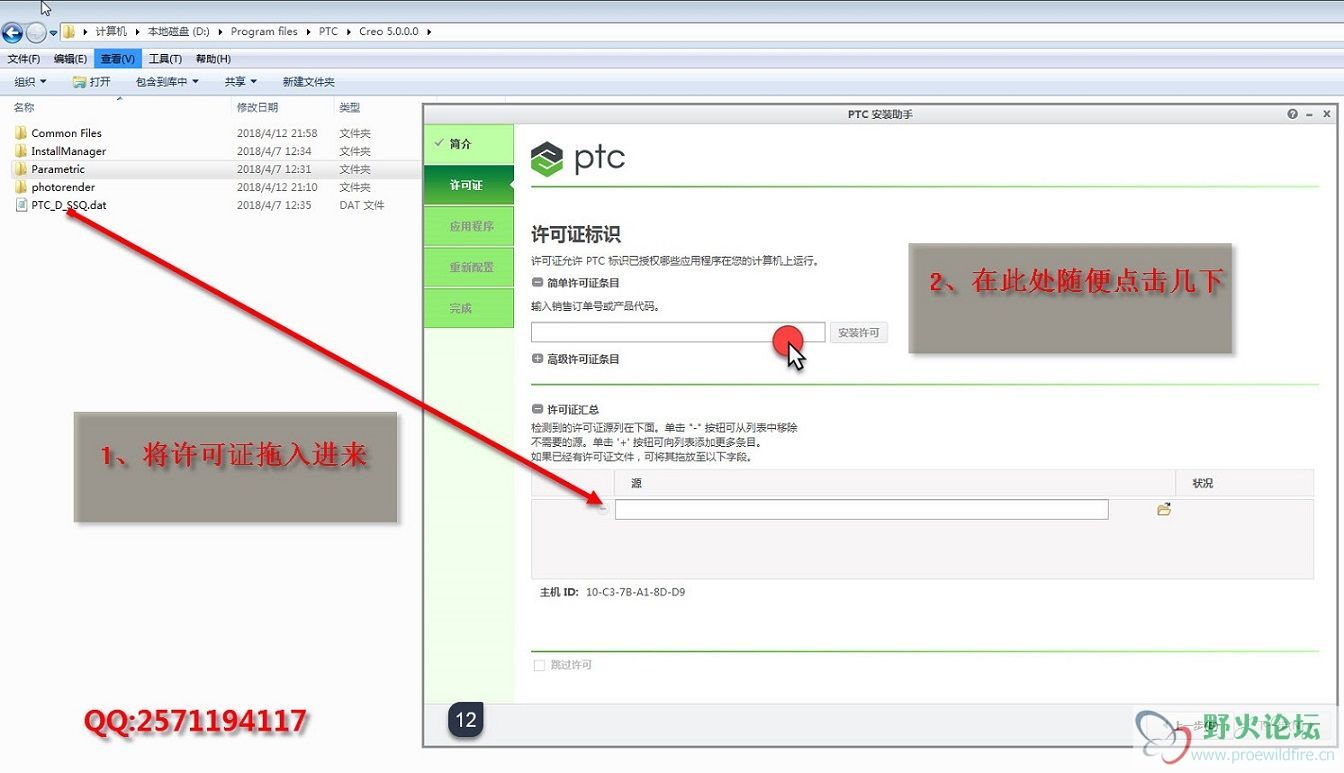Expand the arrow after 计算机 in breadcrumb
The height and width of the screenshot is (773, 1344).
138,32
